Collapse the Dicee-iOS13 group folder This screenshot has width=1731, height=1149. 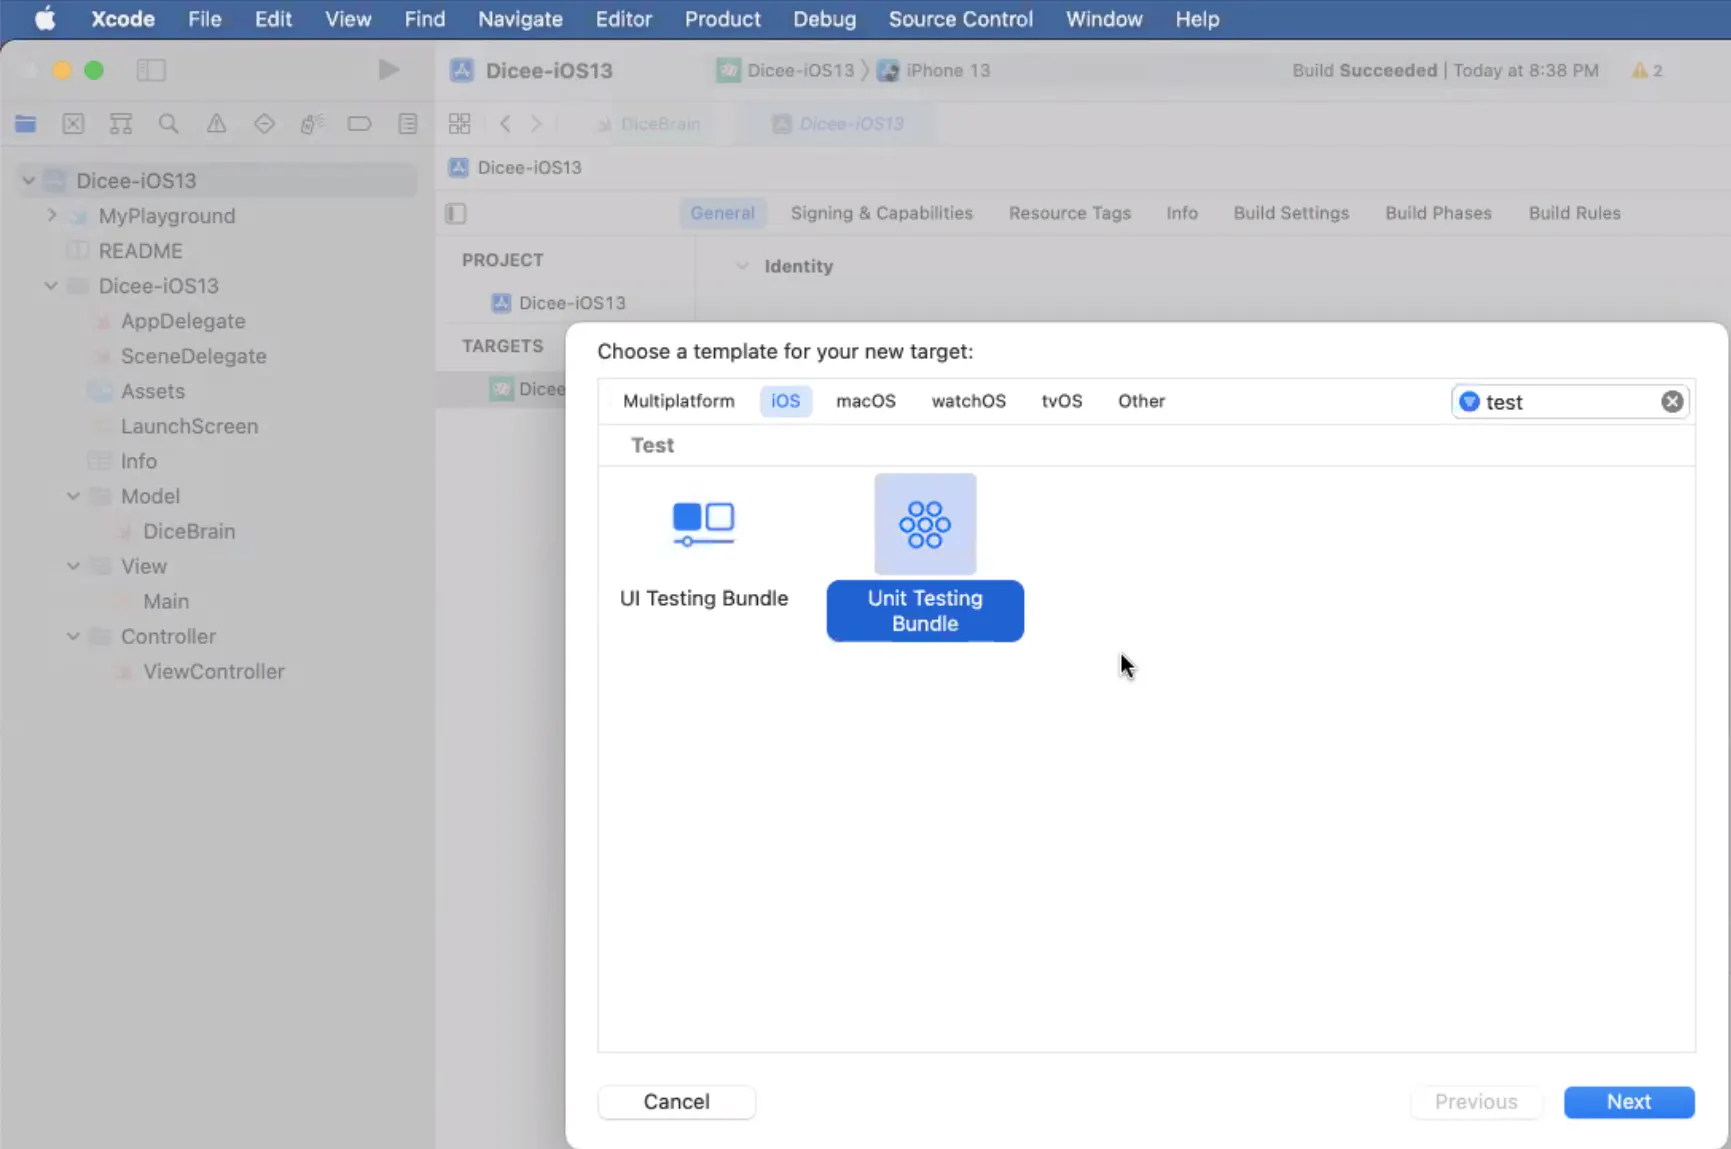coord(51,286)
